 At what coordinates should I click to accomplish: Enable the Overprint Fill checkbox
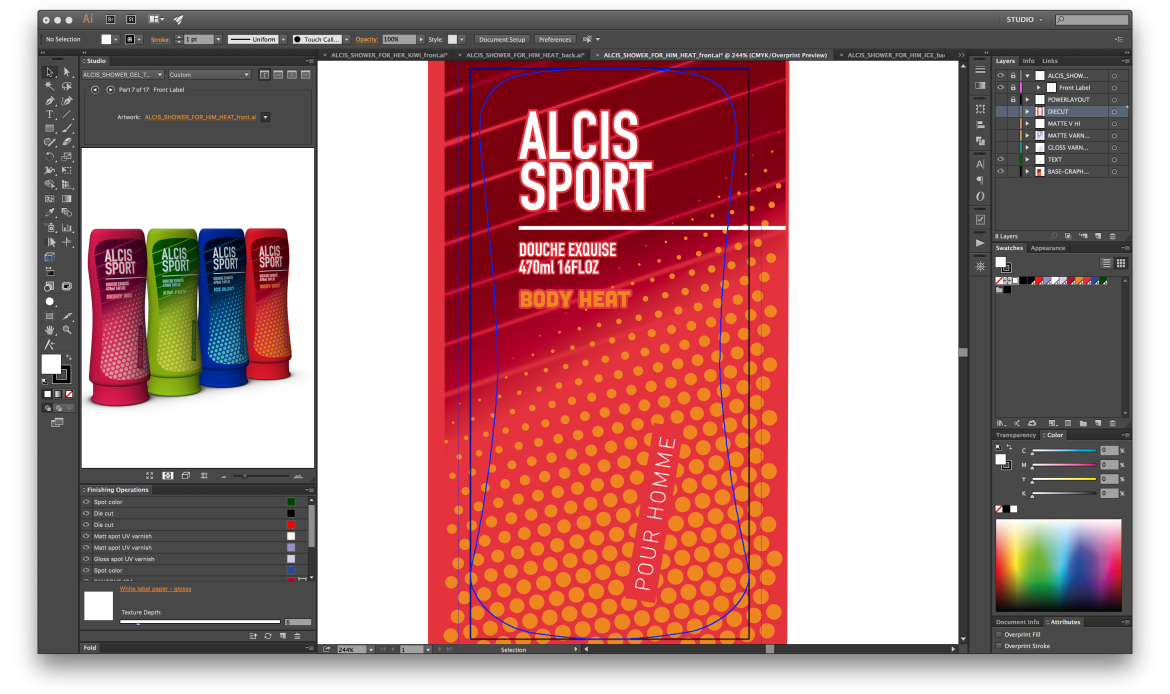pyautogui.click(x=999, y=634)
